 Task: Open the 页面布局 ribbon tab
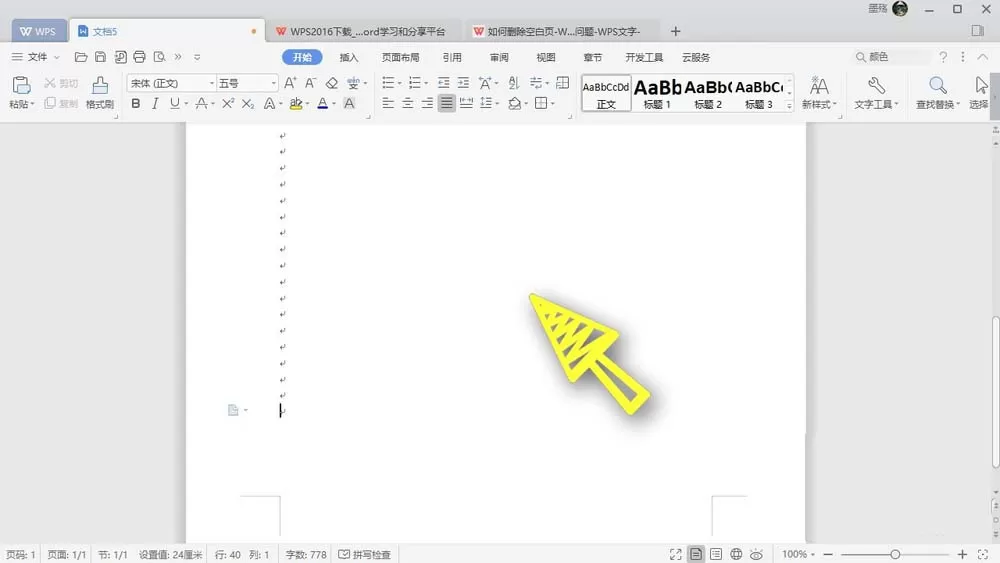pyautogui.click(x=401, y=57)
